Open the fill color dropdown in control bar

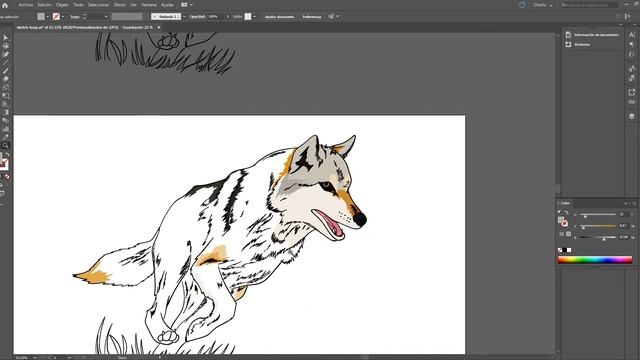click(x=47, y=17)
